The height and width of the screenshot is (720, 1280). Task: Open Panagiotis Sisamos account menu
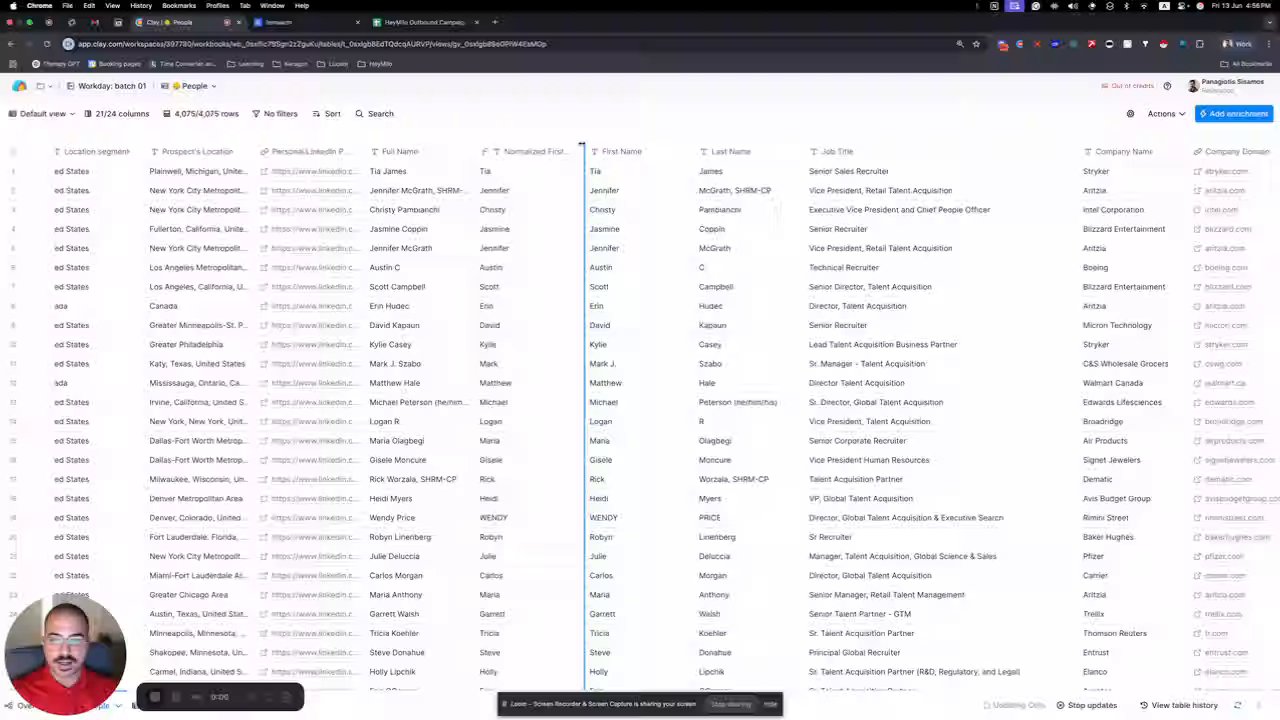tap(1227, 86)
